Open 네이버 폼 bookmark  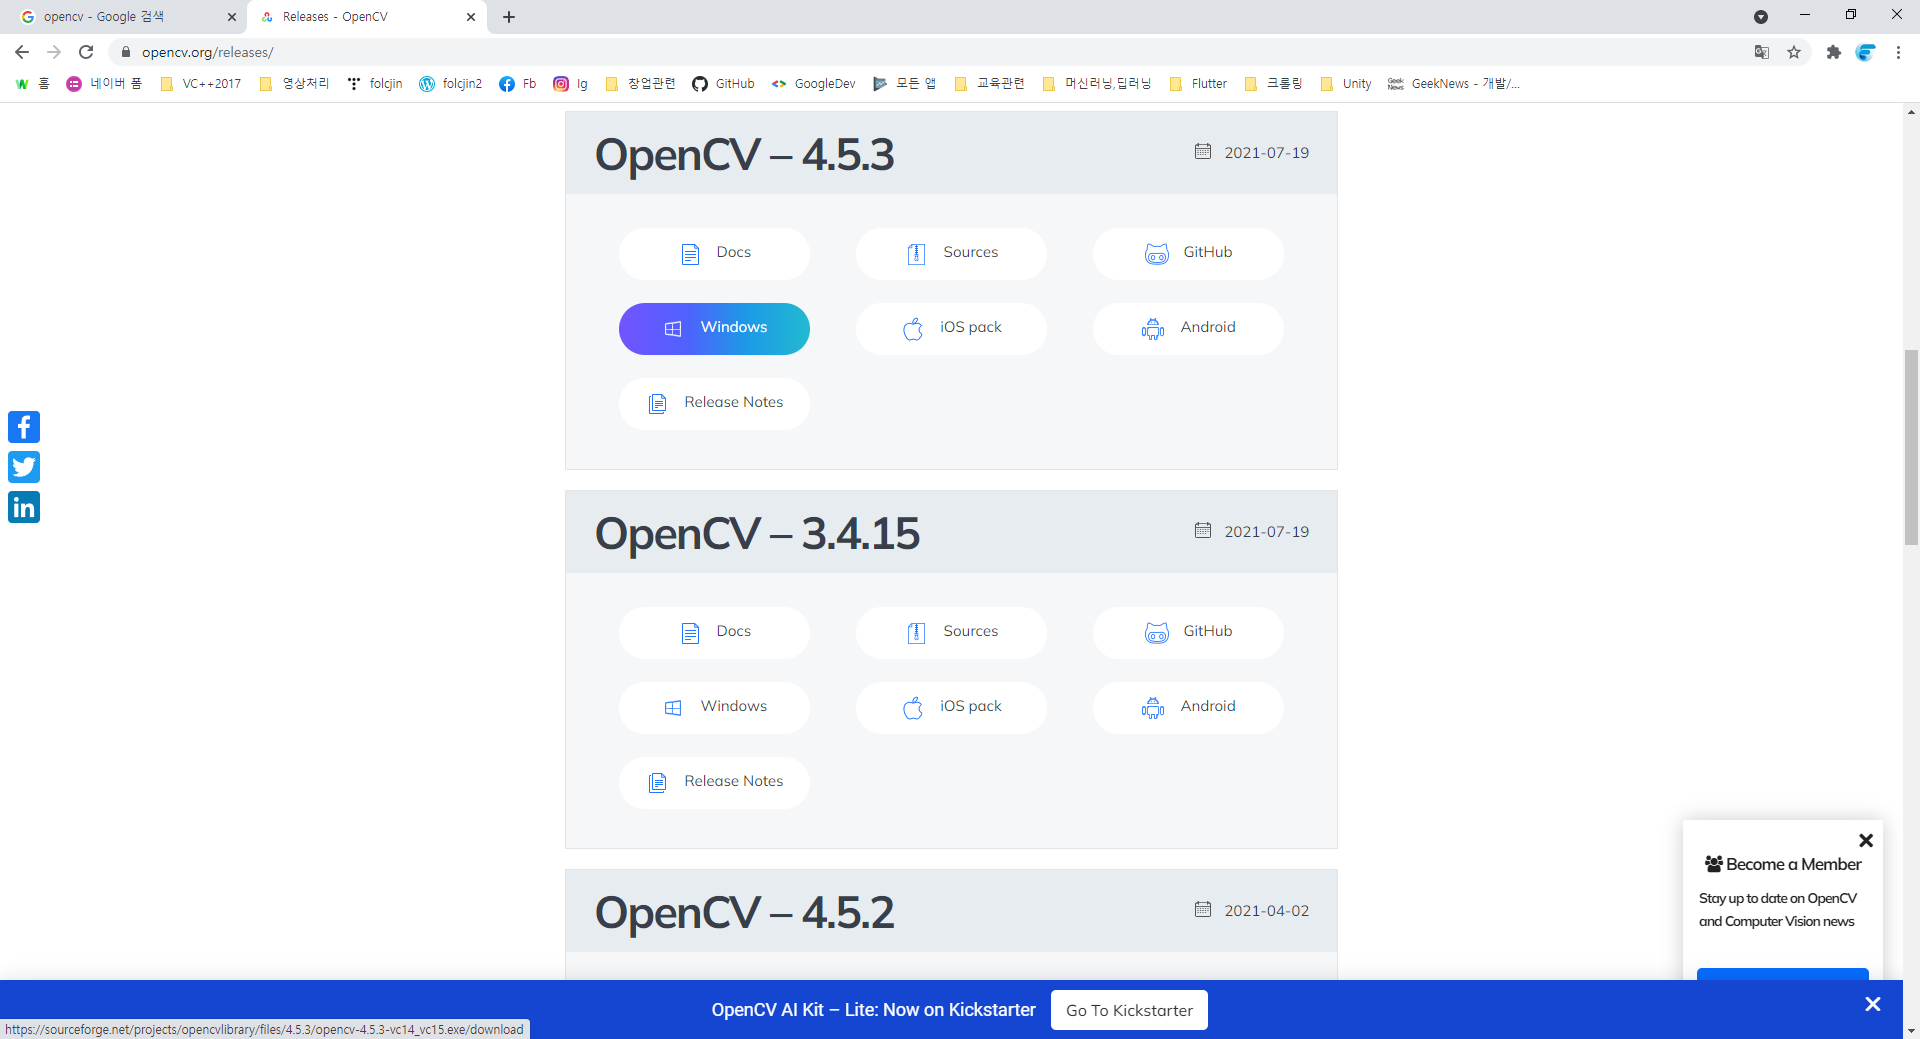(x=104, y=84)
